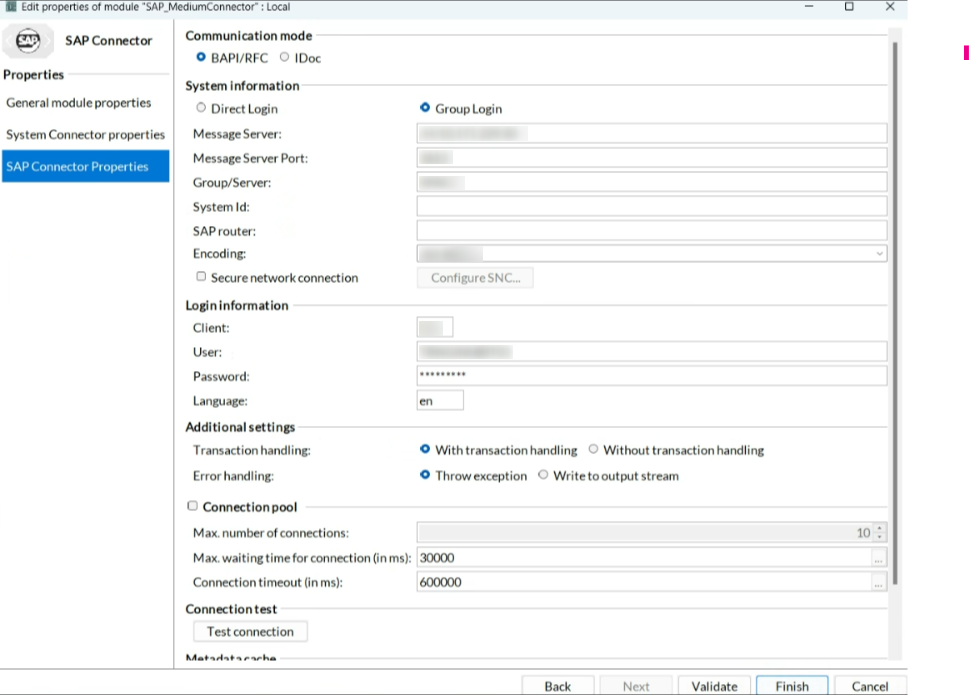
Task: Enable the Connection pool checkbox
Action: tap(192, 506)
